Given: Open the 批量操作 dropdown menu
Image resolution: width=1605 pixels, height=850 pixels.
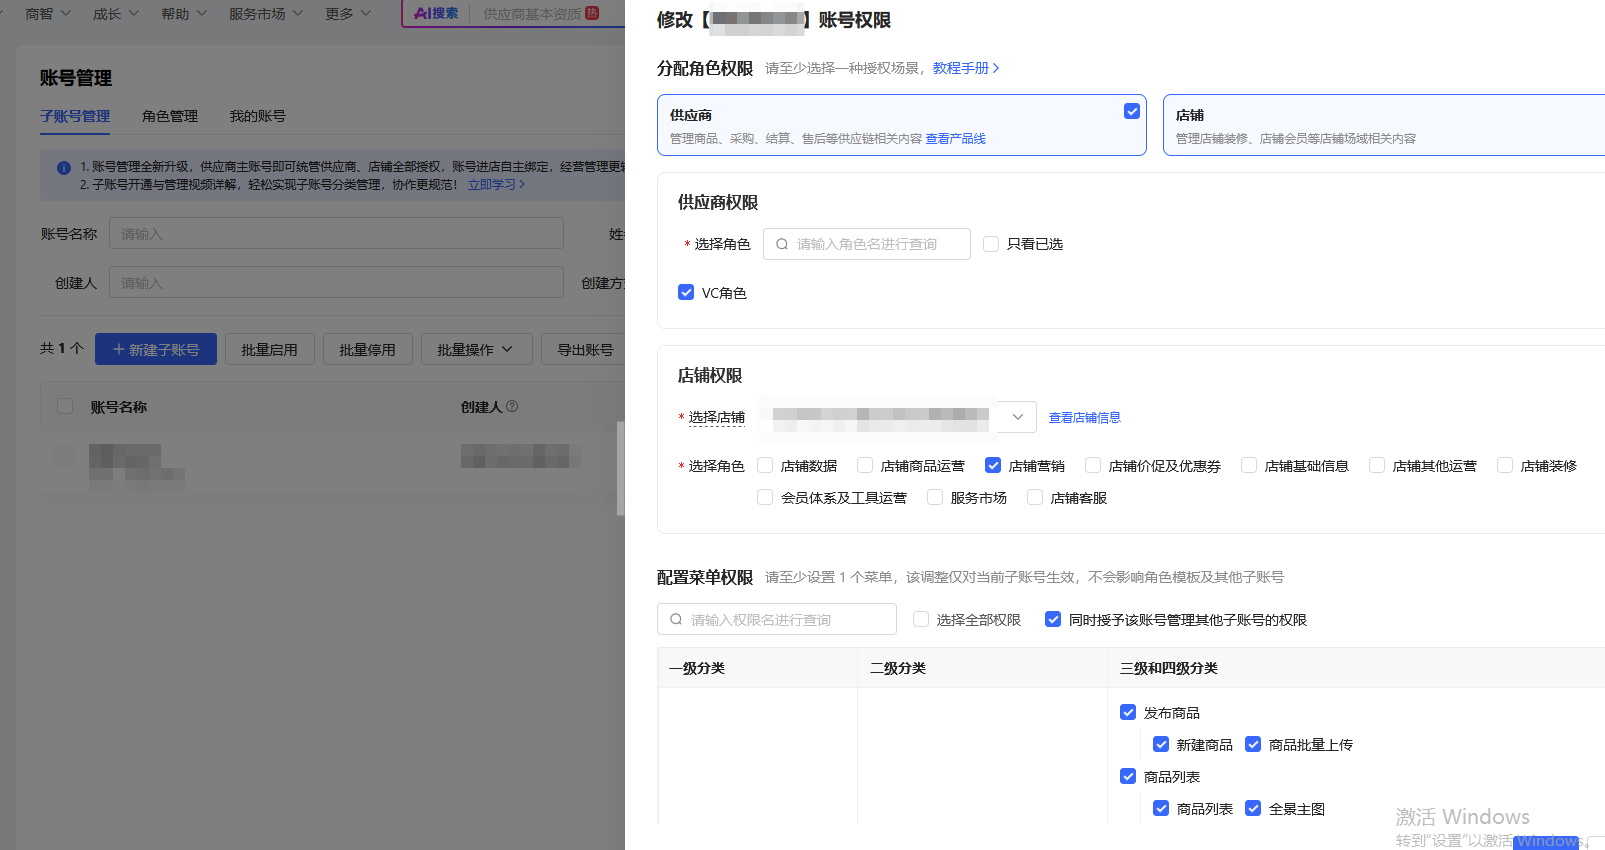Looking at the screenshot, I should tap(475, 349).
